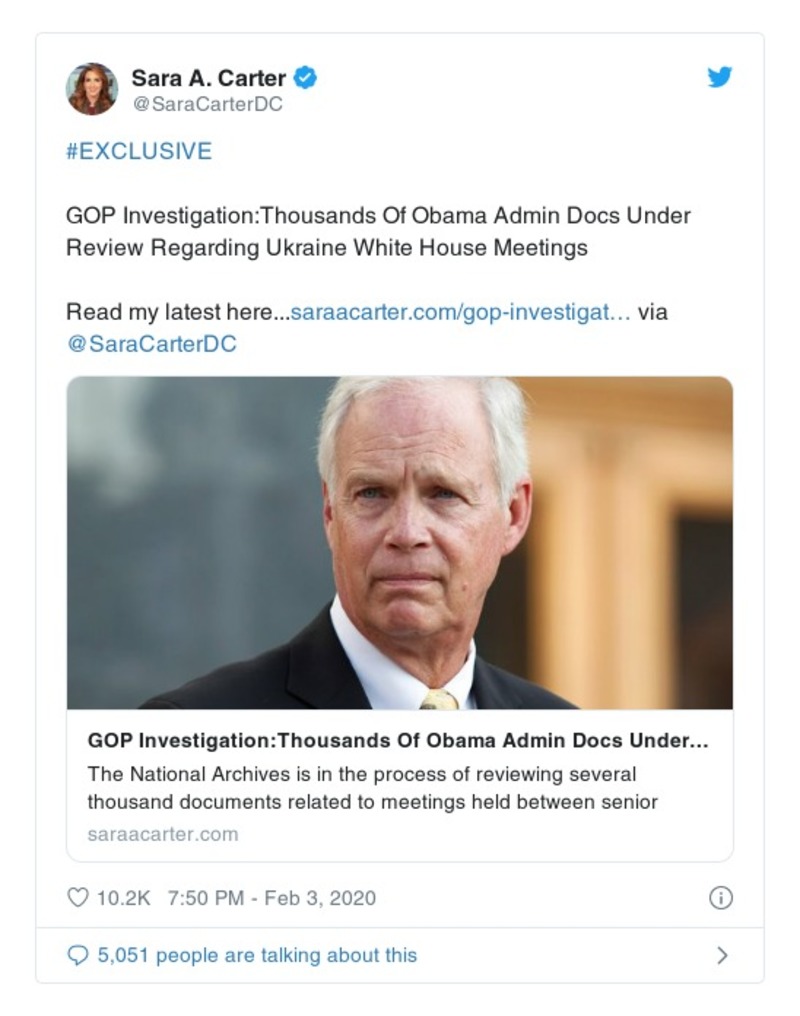Click the Twitter bird logo
The image size is (800, 1016).
click(719, 76)
